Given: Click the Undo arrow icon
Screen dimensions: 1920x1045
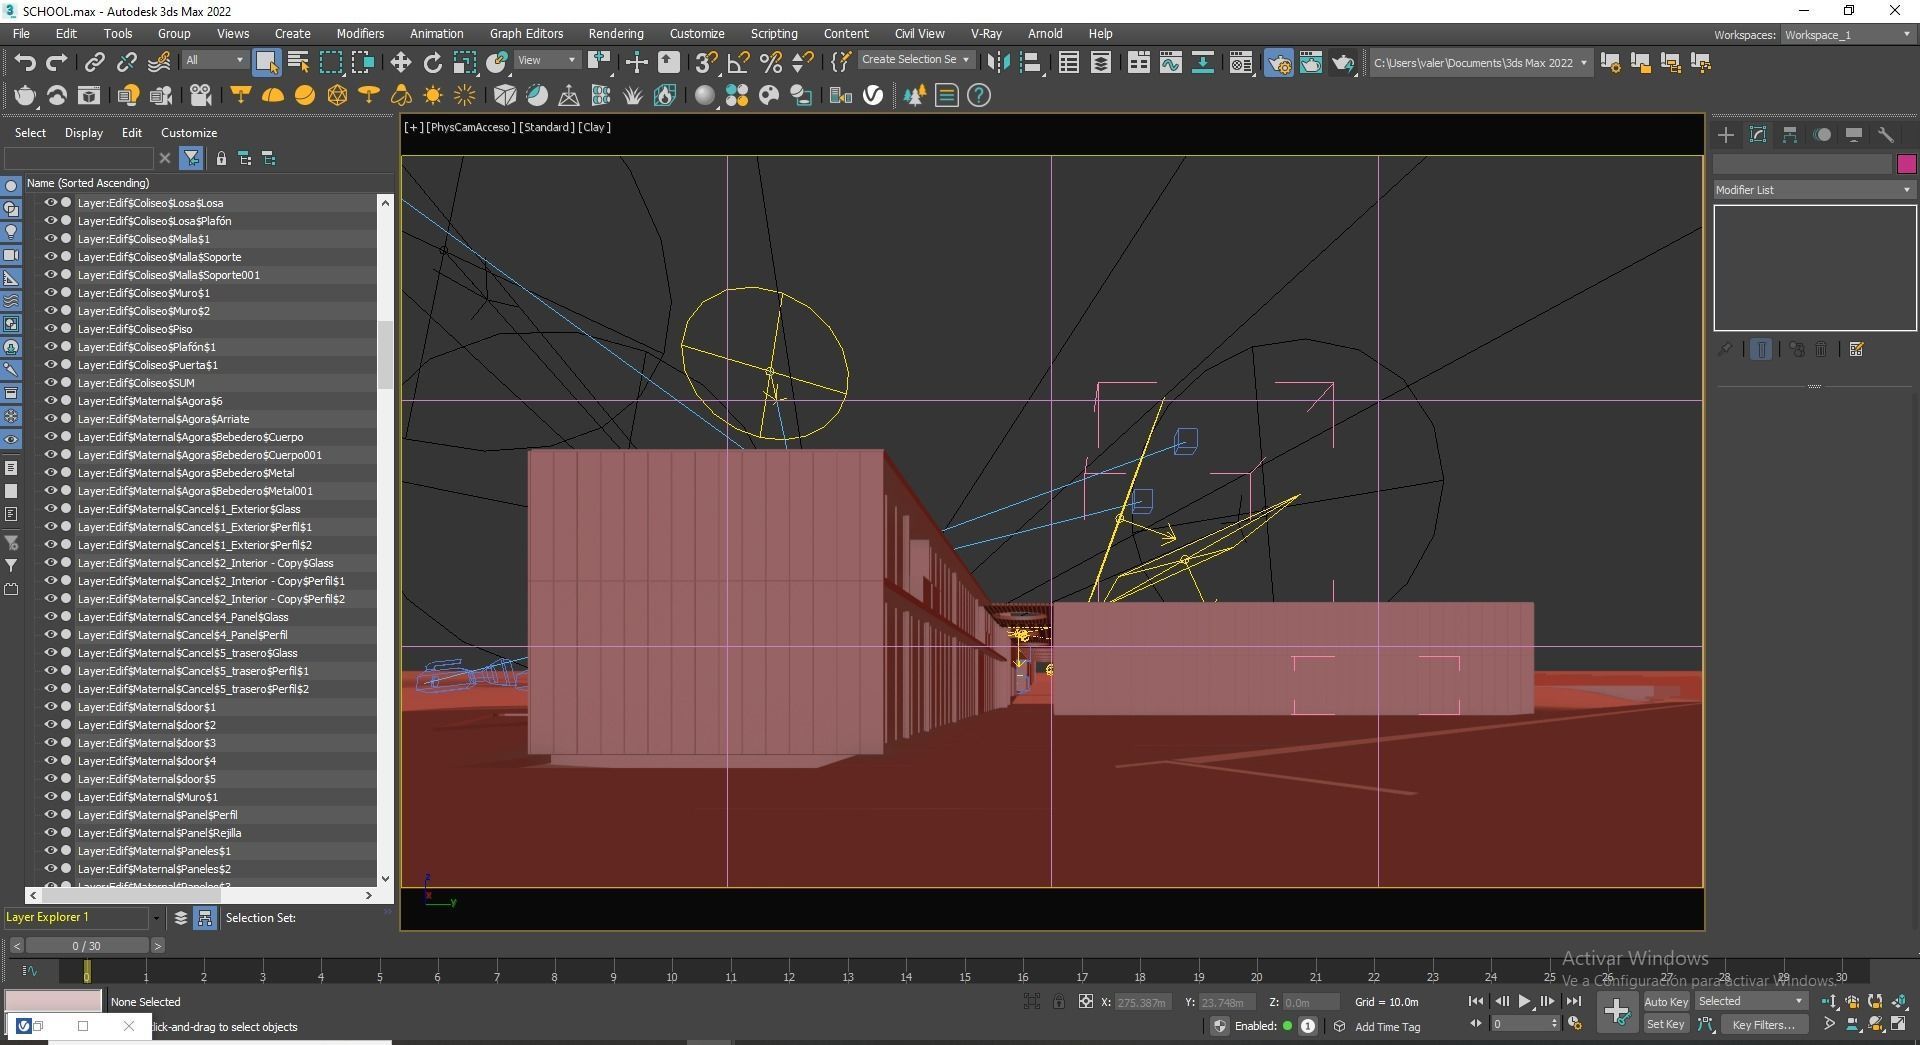Looking at the screenshot, I should coord(25,63).
